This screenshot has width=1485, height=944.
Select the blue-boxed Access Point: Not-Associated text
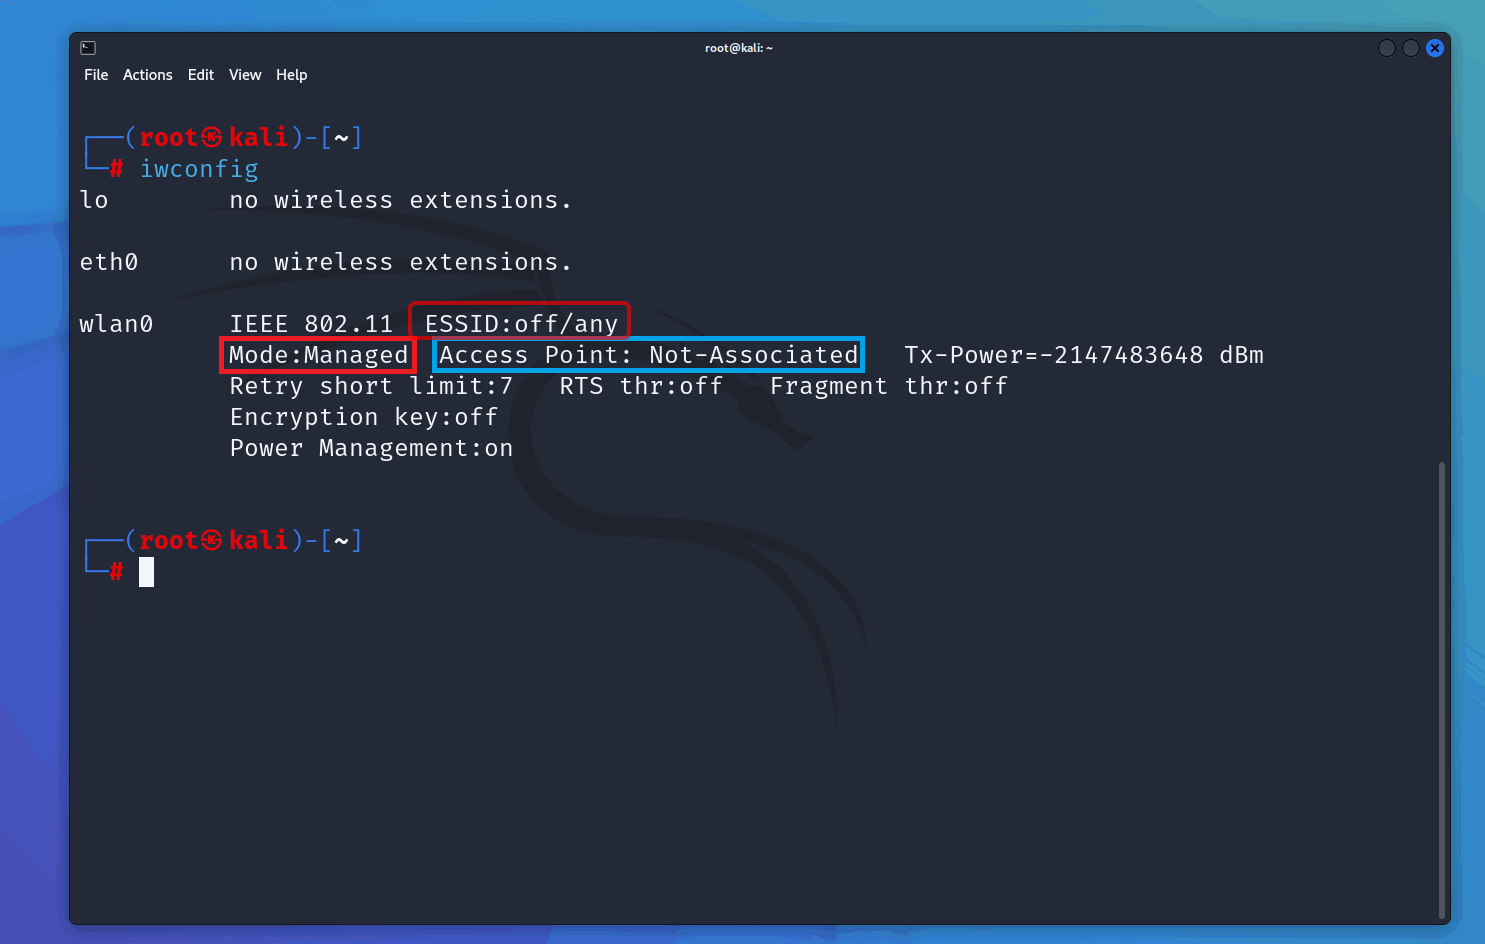pos(647,354)
